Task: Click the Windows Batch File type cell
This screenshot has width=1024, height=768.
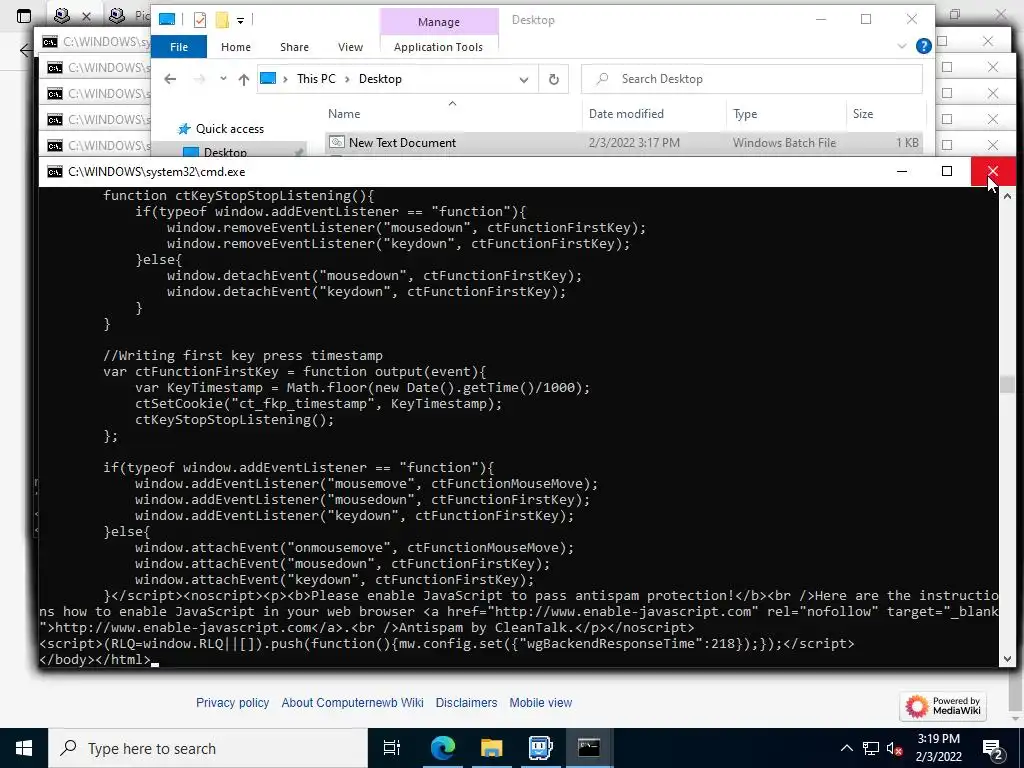Action: pos(784,142)
